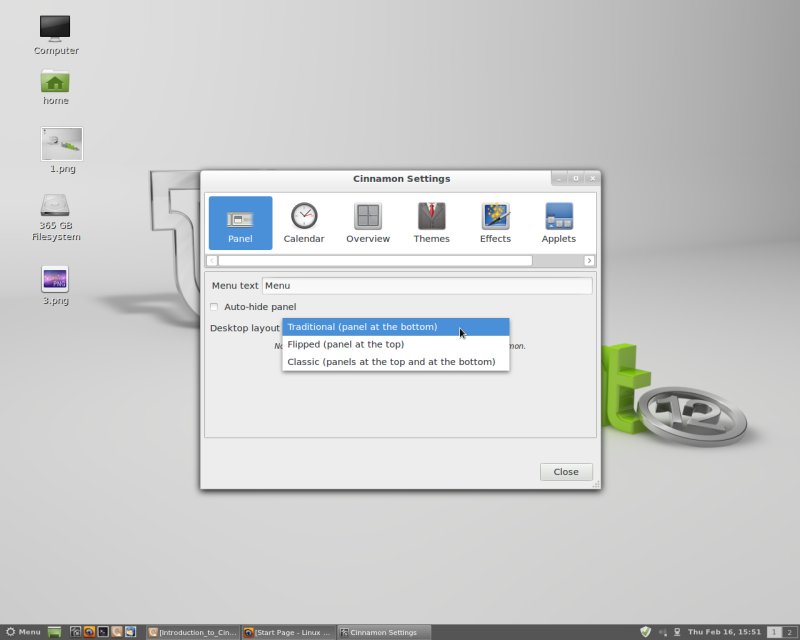
Task: Launch the Terminal from panel launcher
Action: 103,632
